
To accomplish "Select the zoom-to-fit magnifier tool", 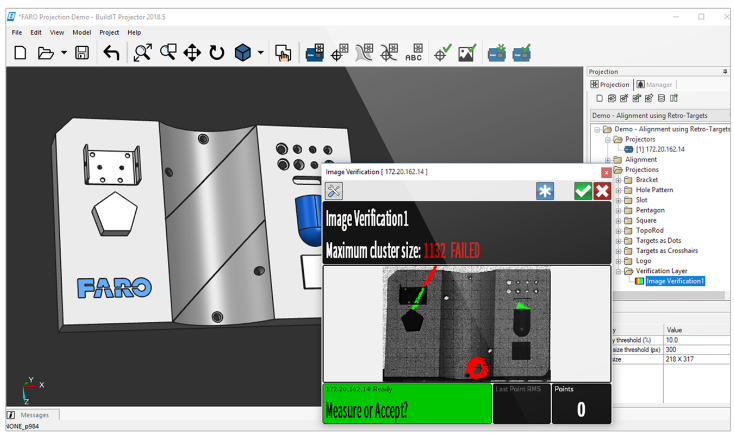I will click(143, 53).
